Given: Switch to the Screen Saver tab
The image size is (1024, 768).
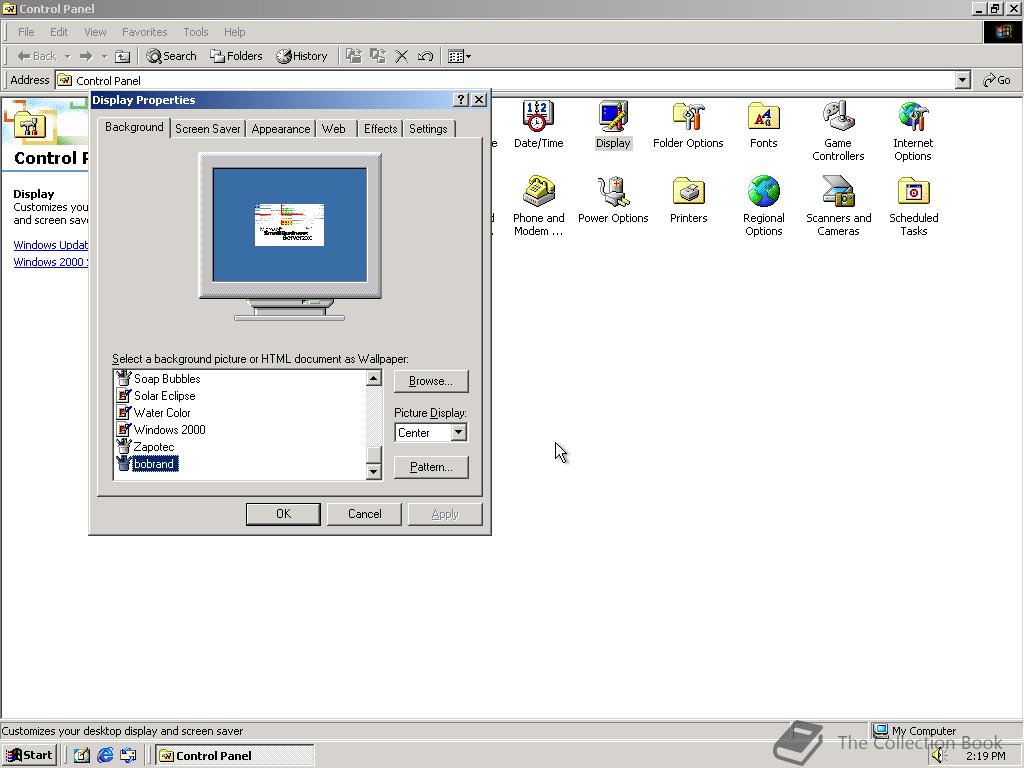Looking at the screenshot, I should [208, 129].
